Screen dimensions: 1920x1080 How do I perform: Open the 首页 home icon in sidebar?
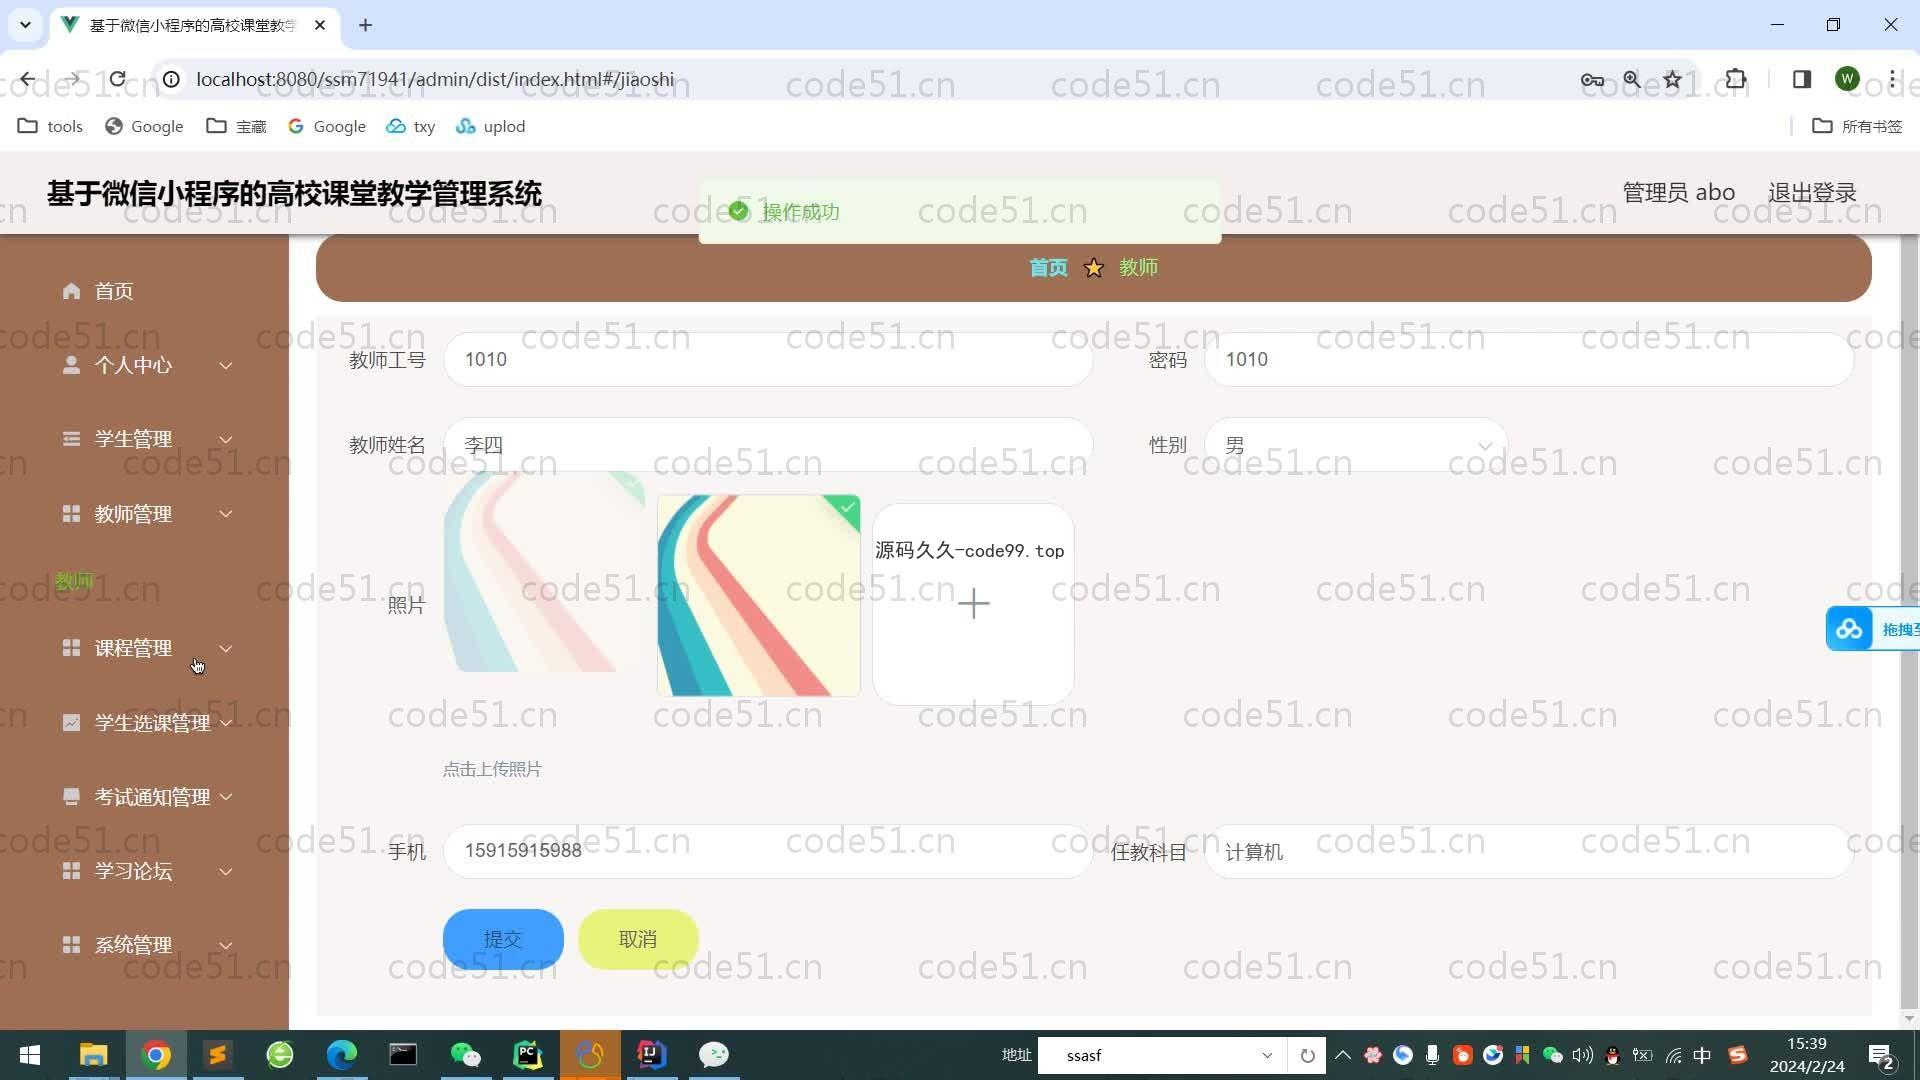(x=71, y=291)
